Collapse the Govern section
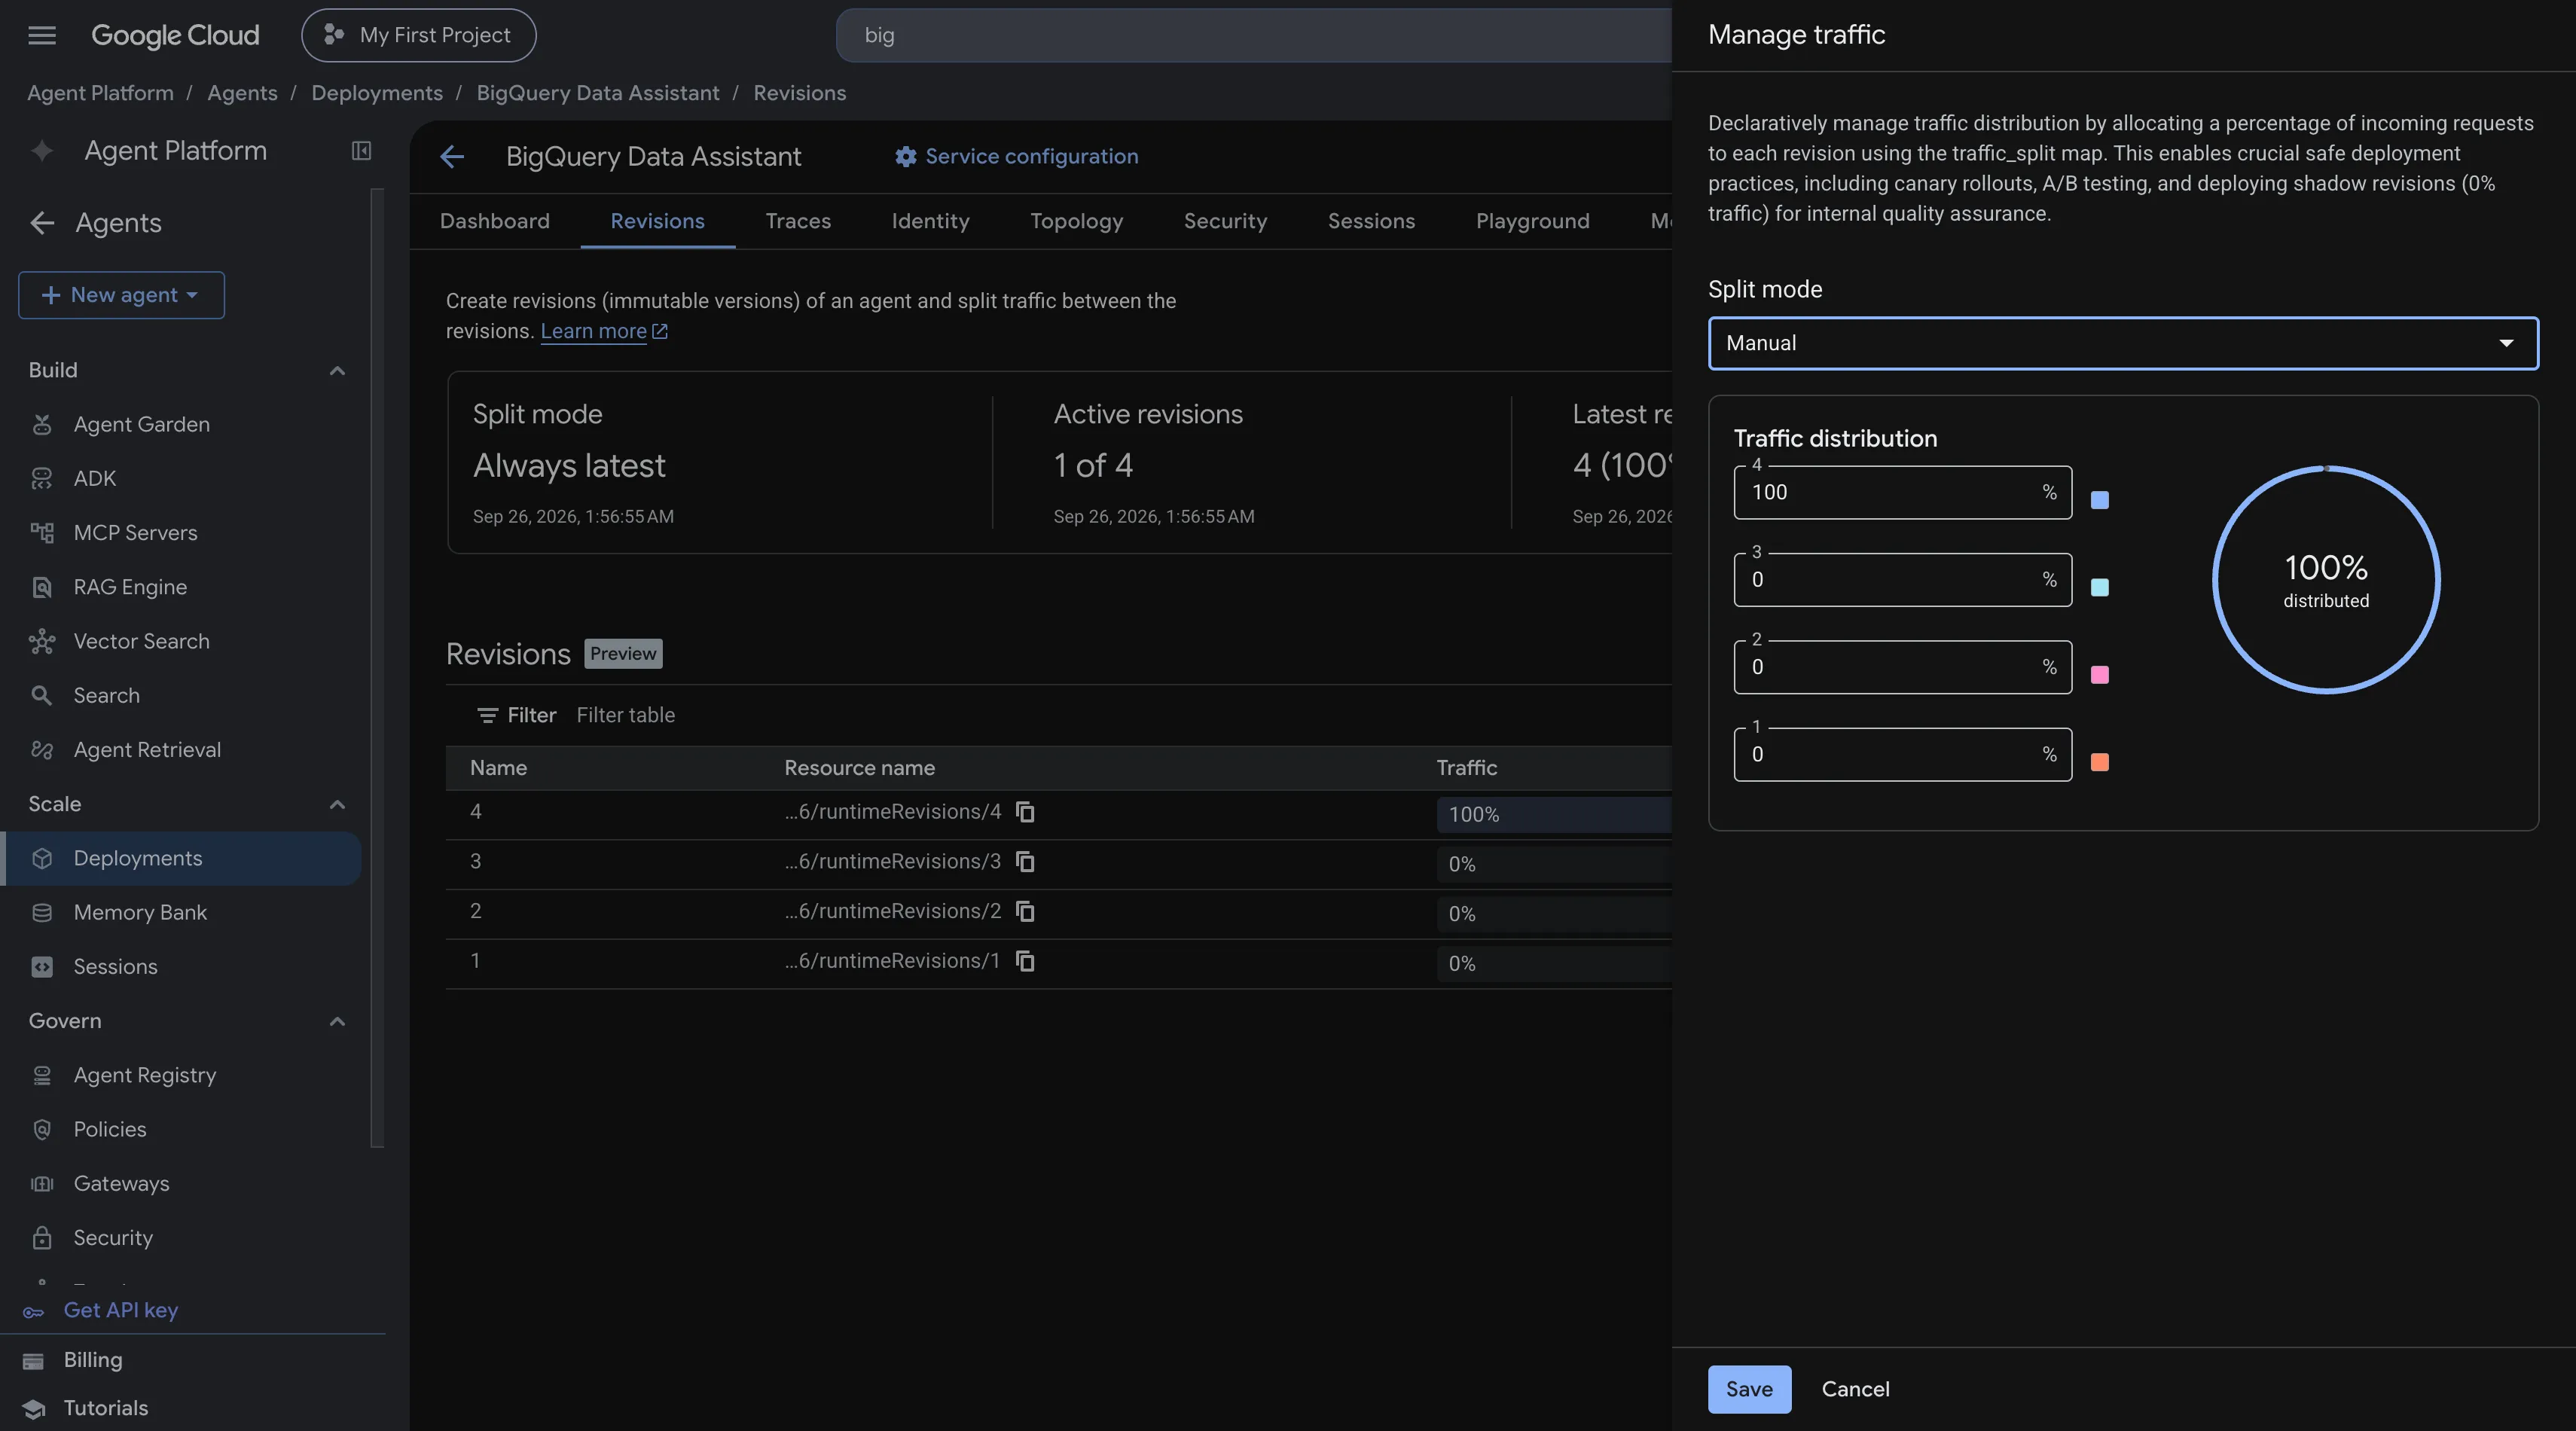 point(337,1022)
